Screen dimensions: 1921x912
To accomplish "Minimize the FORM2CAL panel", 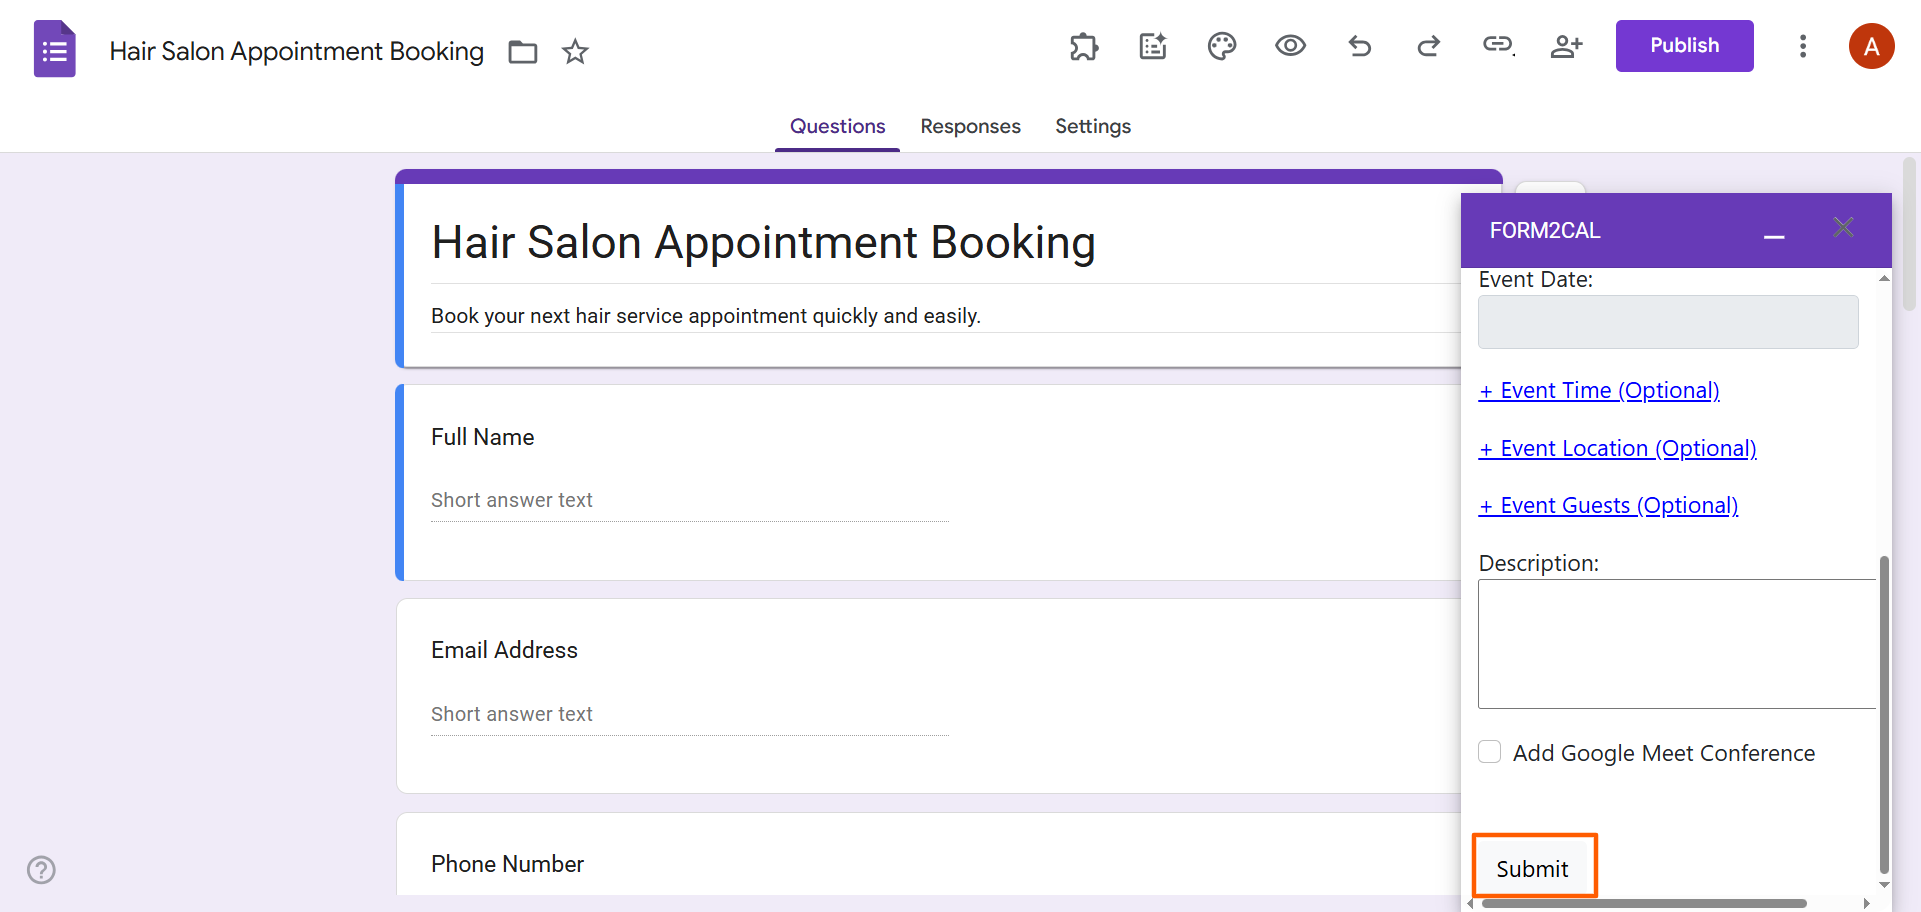I will (x=1774, y=235).
